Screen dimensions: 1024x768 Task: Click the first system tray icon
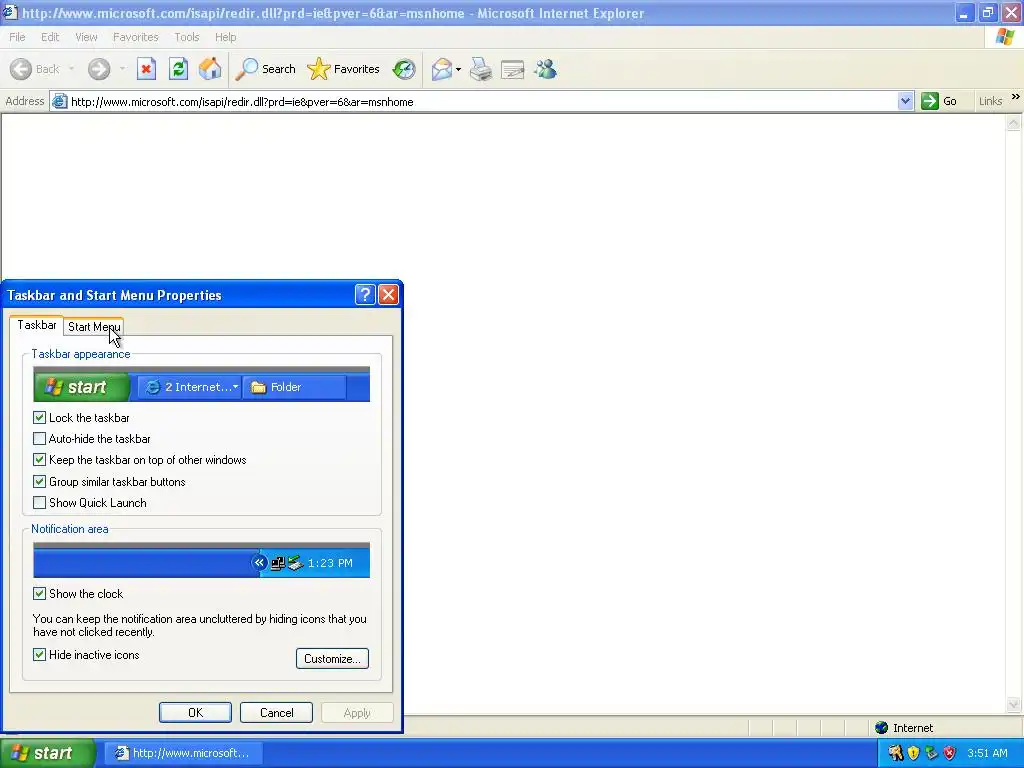point(895,753)
